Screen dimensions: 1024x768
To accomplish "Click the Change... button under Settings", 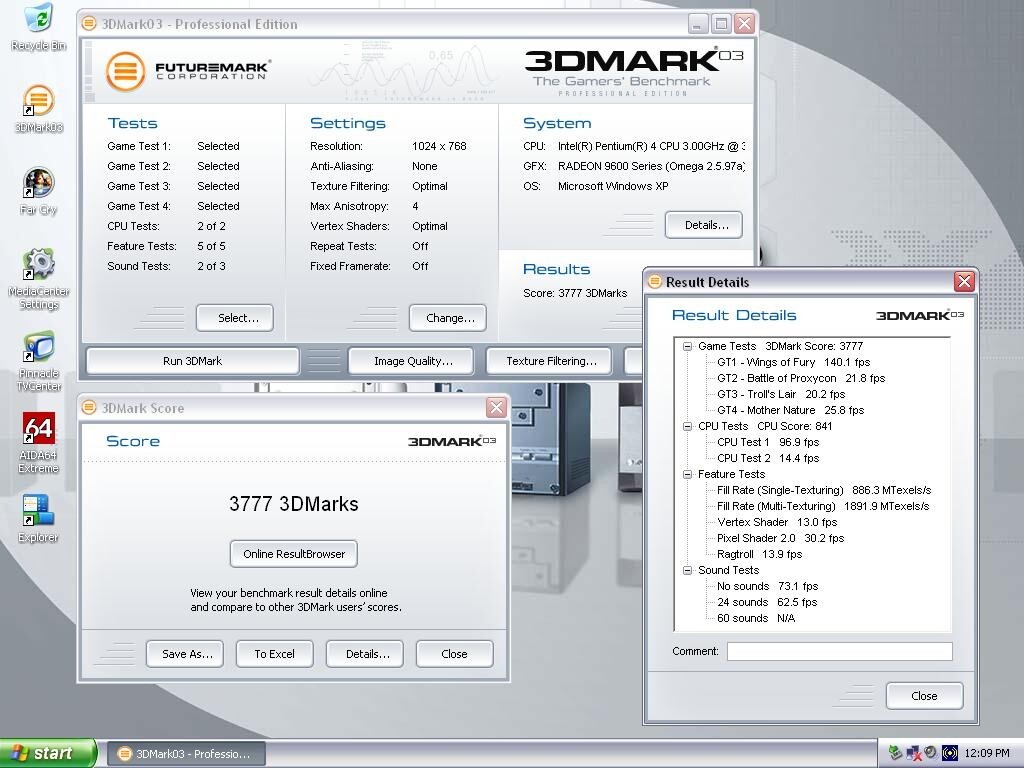I will (x=448, y=318).
